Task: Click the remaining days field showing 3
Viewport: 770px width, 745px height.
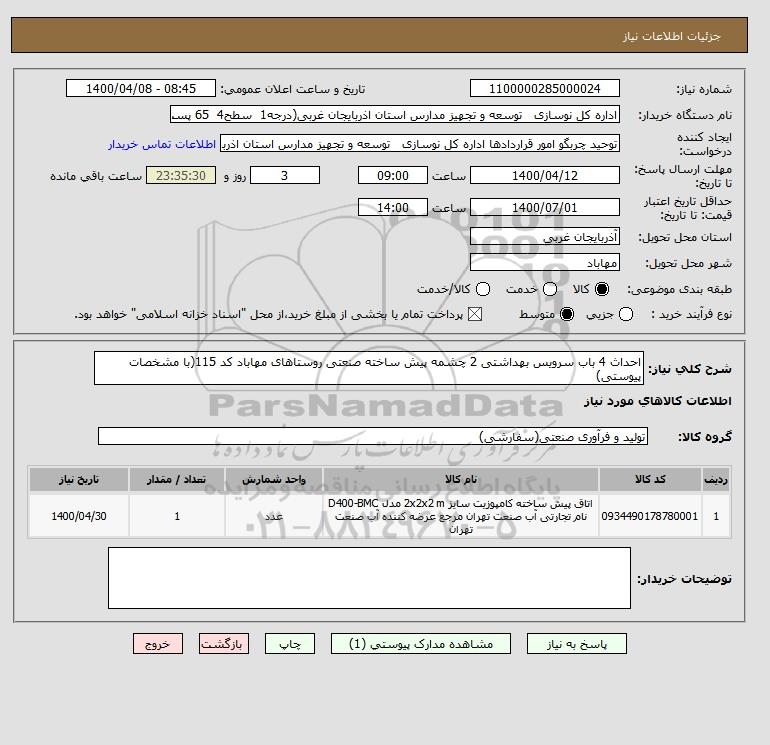Action: pyautogui.click(x=285, y=175)
